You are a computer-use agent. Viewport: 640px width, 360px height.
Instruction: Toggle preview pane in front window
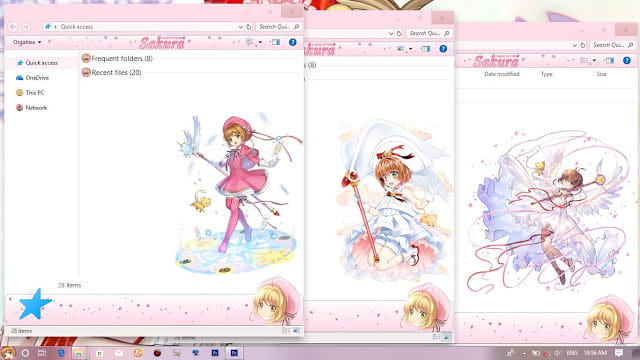click(276, 42)
